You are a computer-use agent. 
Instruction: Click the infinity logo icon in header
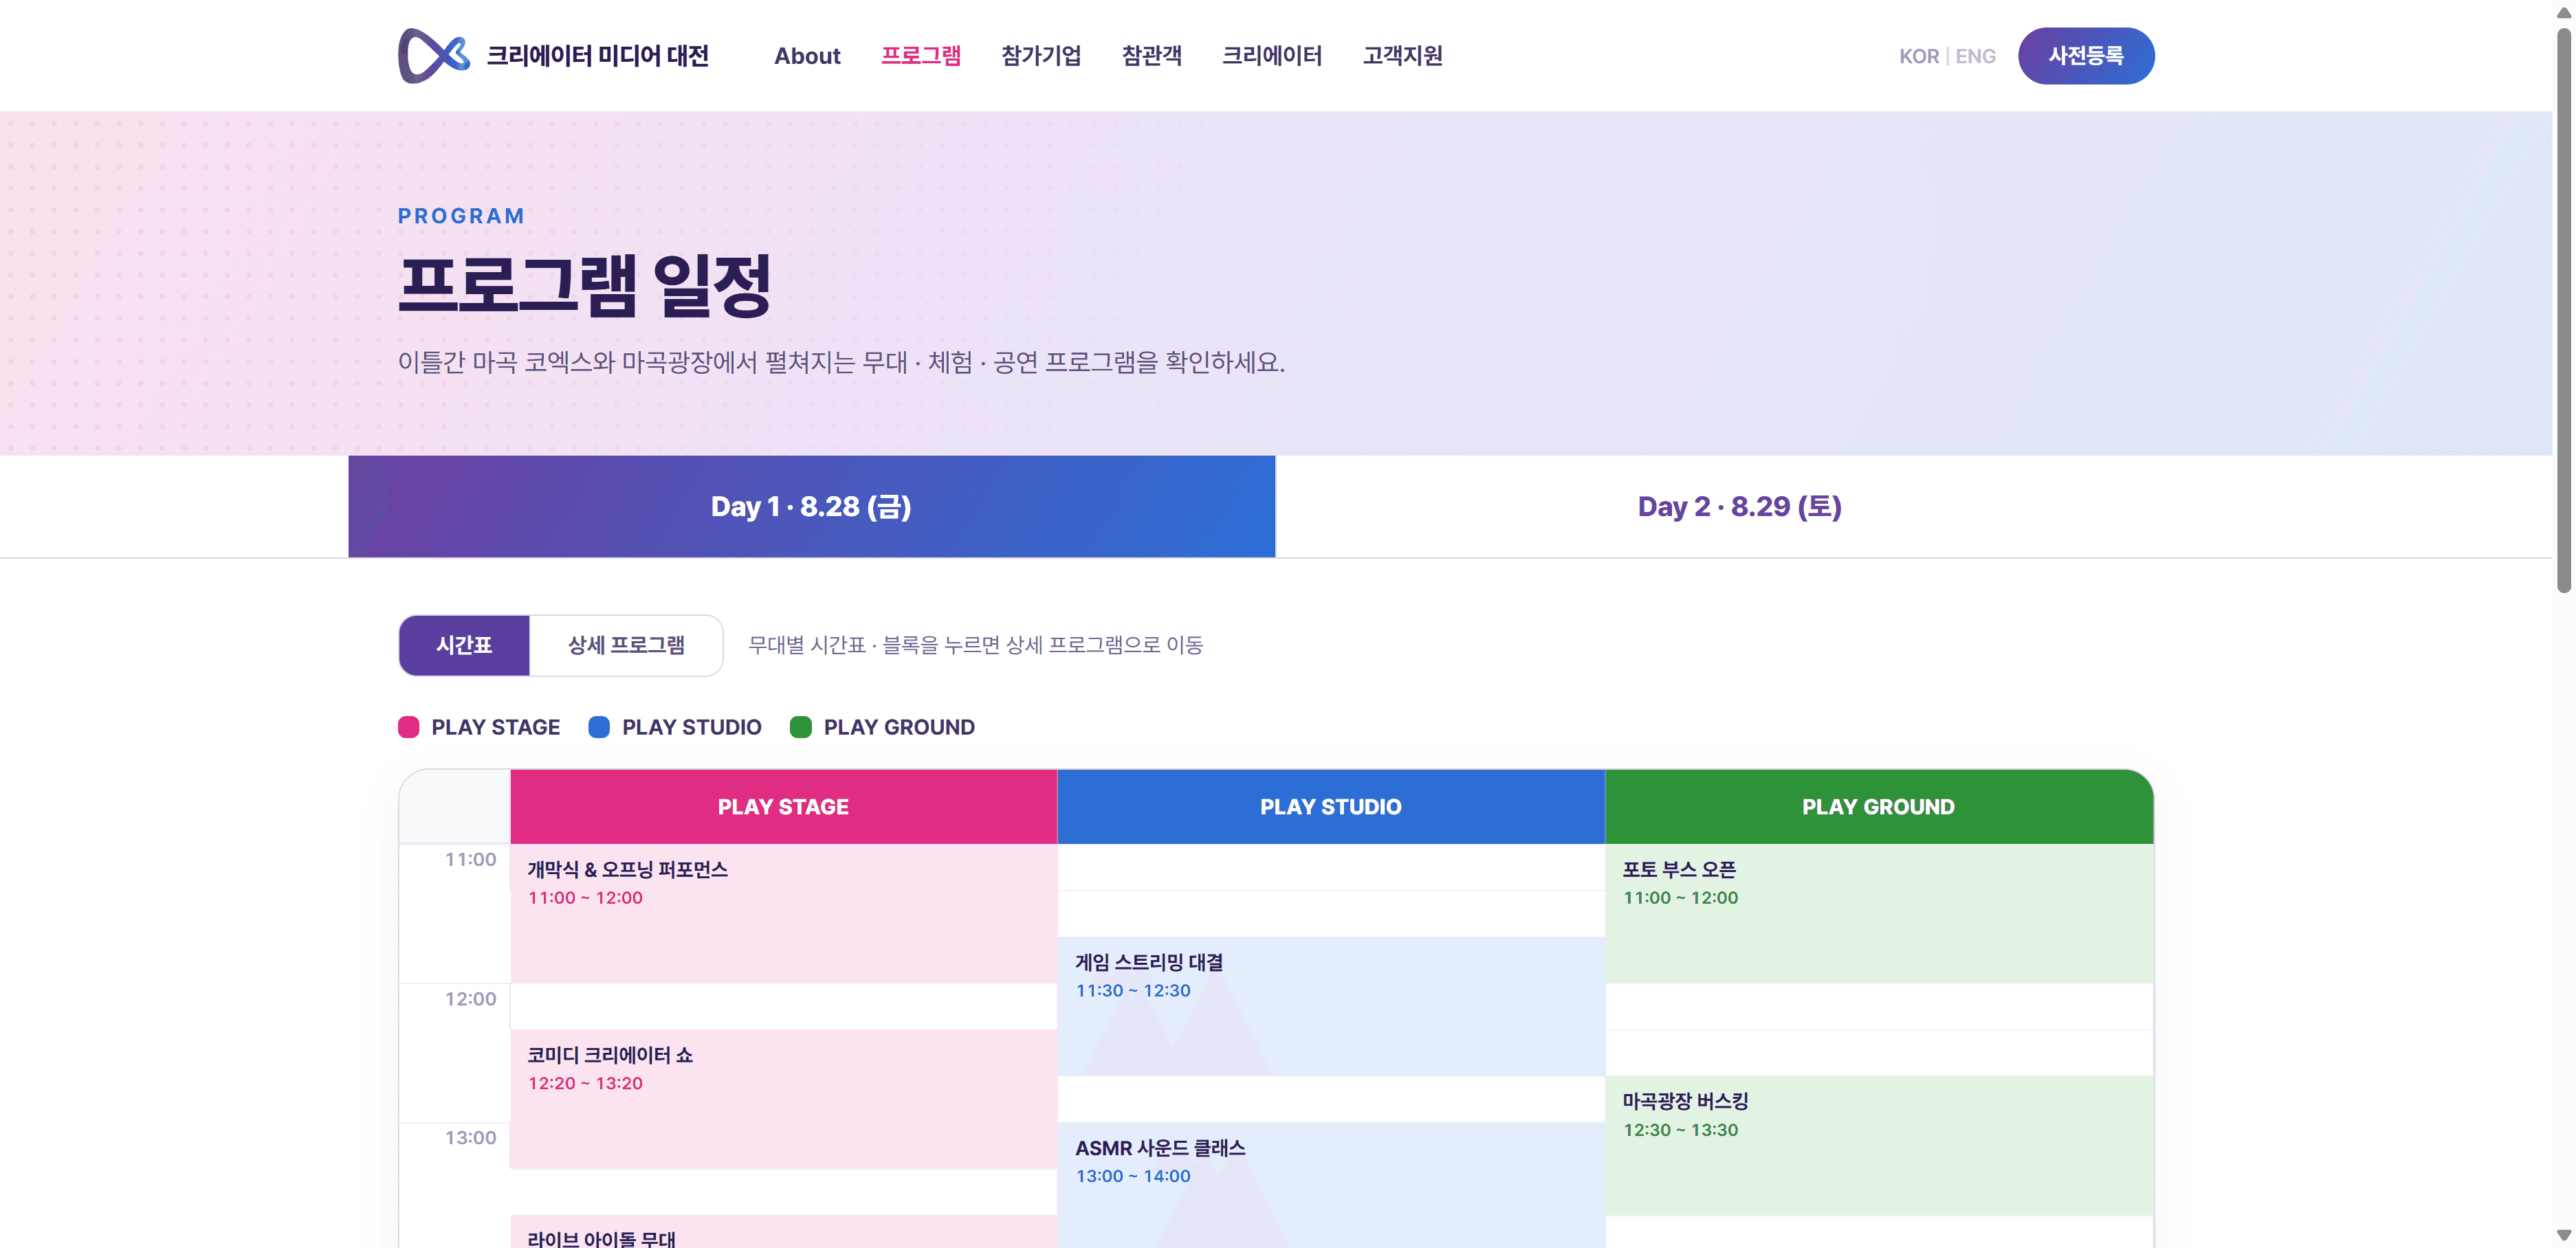coord(434,56)
